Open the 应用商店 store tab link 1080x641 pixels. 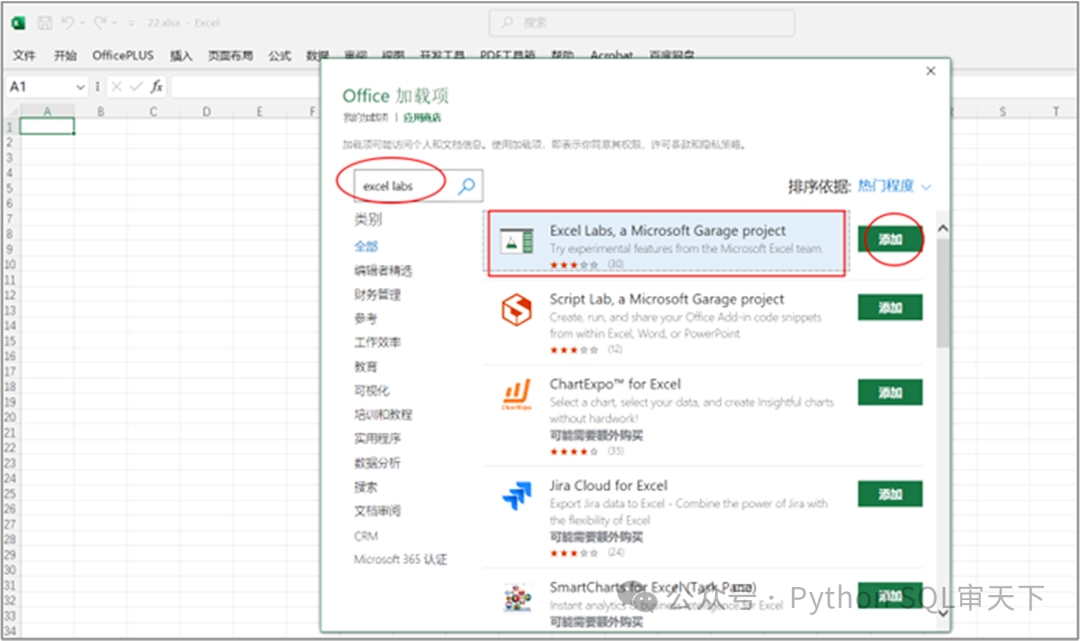point(422,118)
